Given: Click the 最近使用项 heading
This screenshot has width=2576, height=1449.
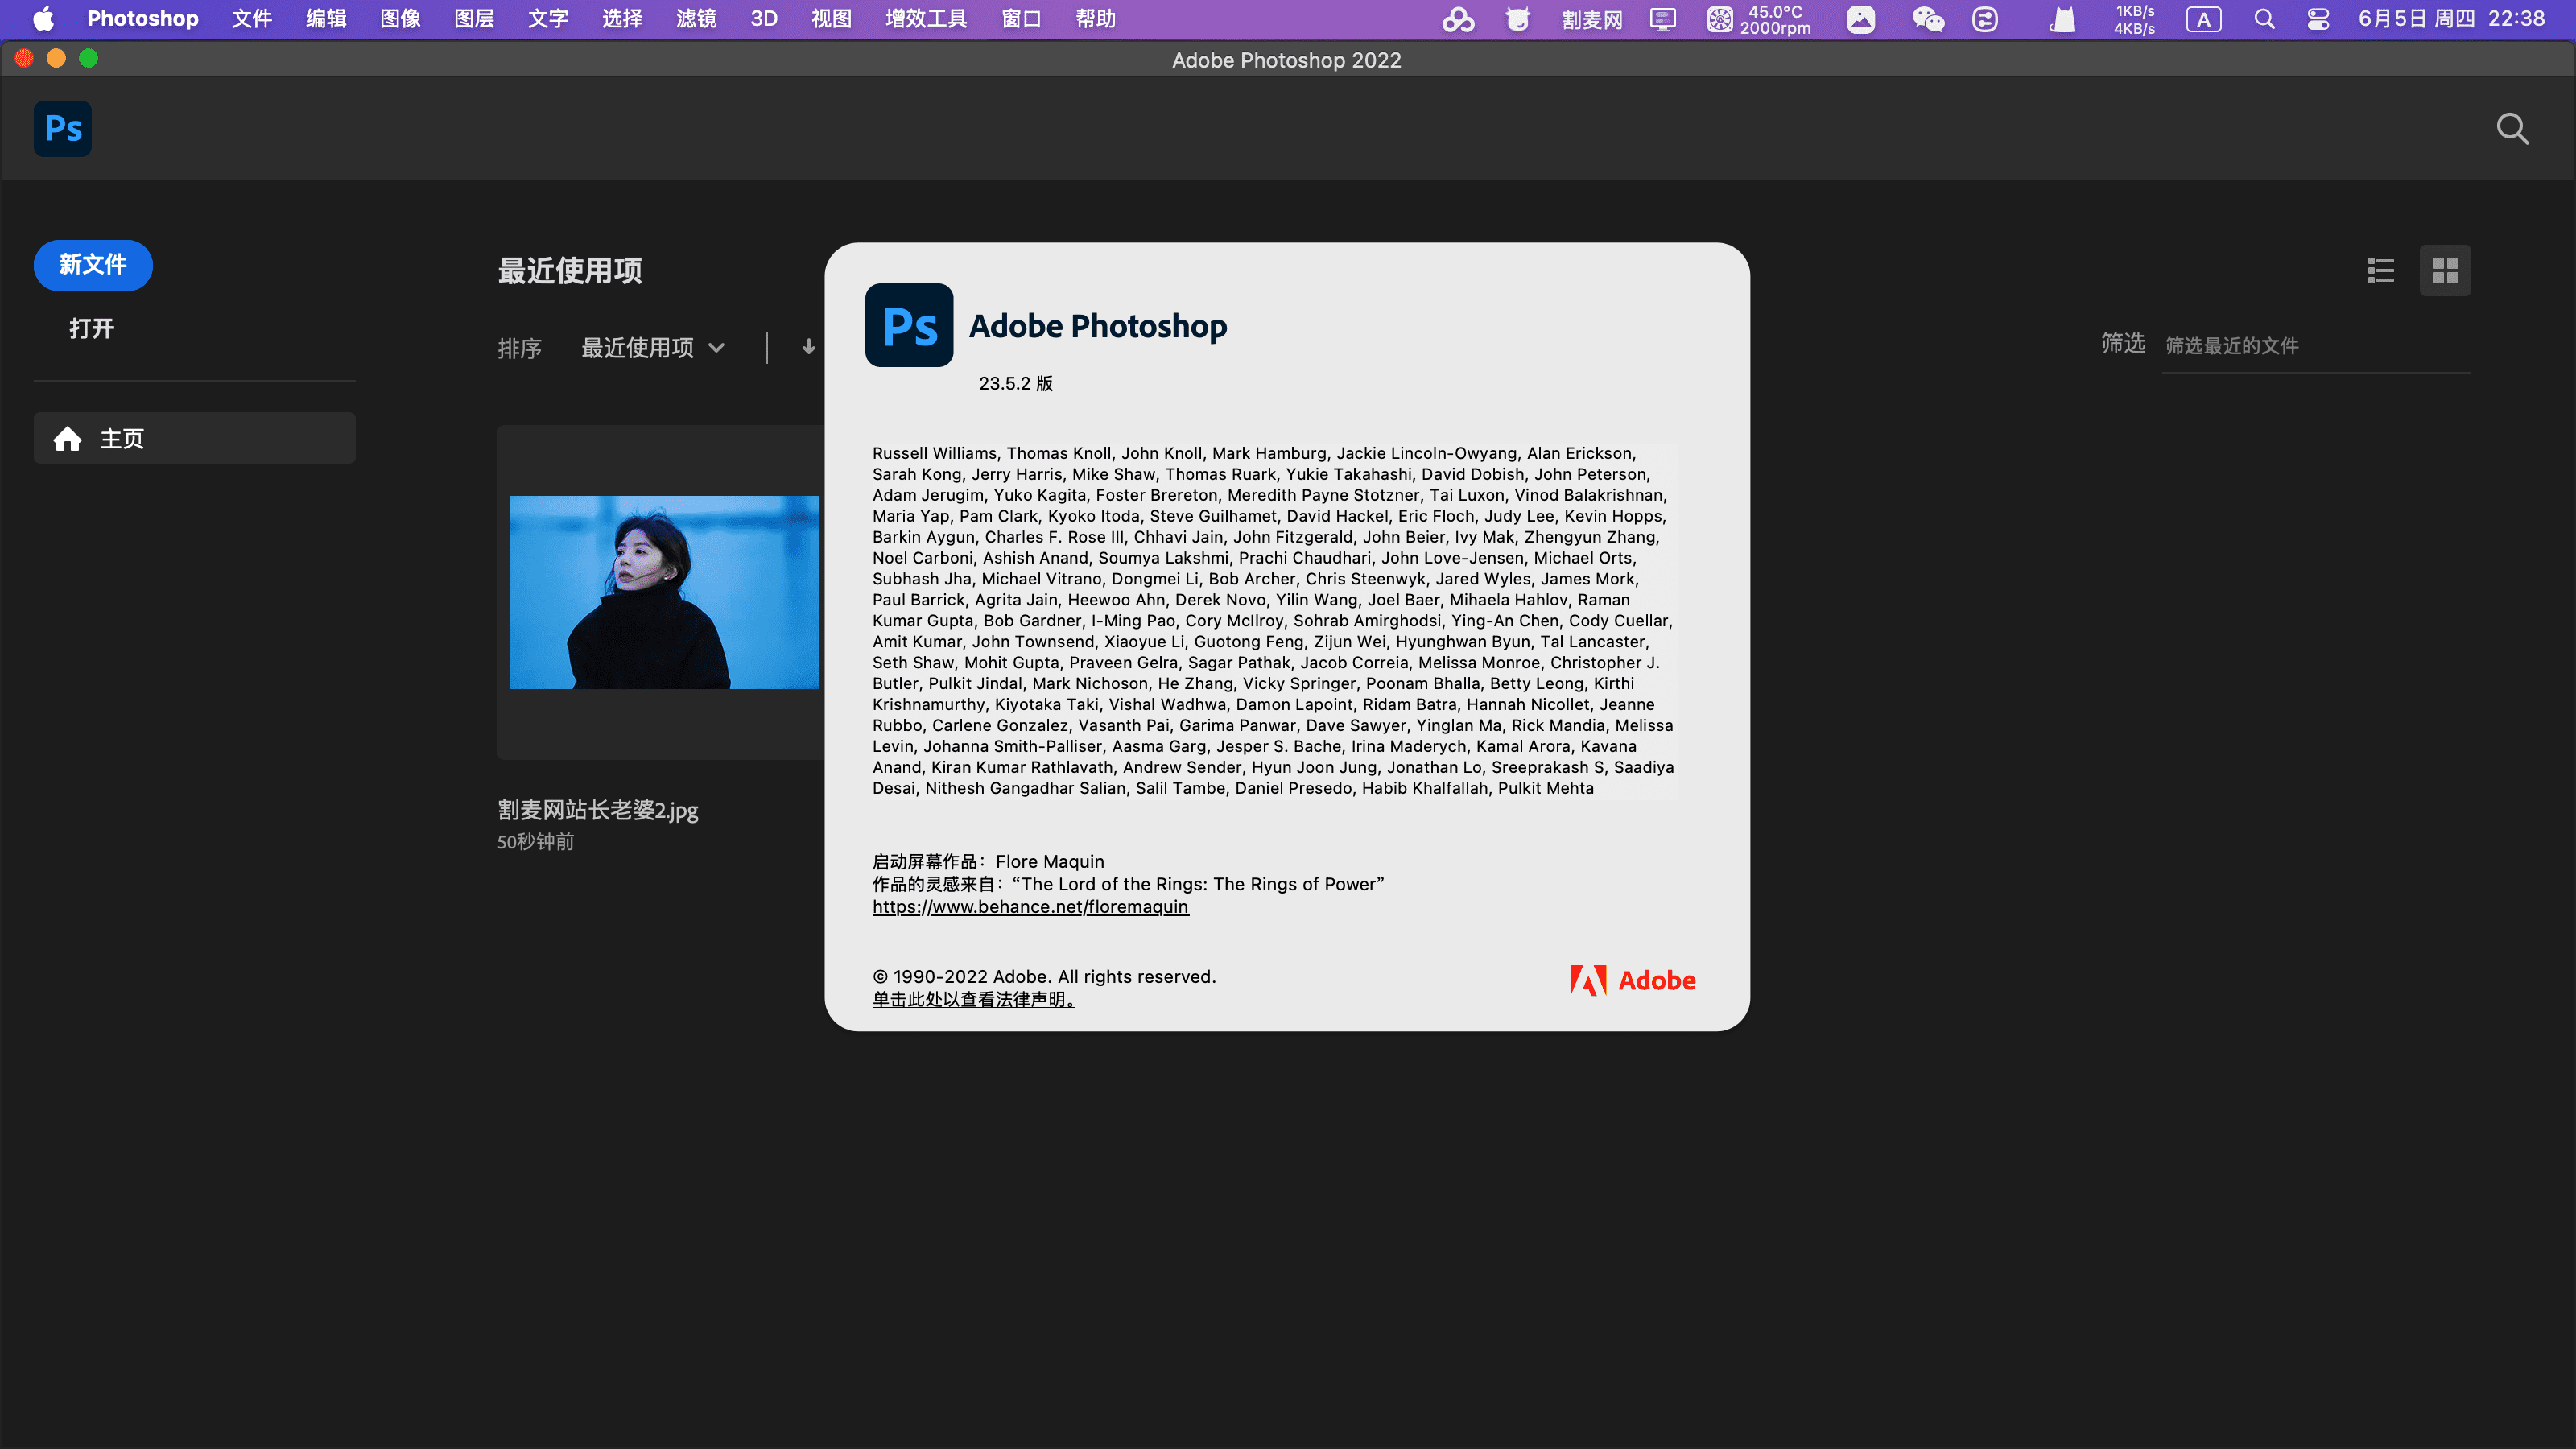Looking at the screenshot, I should (x=570, y=270).
